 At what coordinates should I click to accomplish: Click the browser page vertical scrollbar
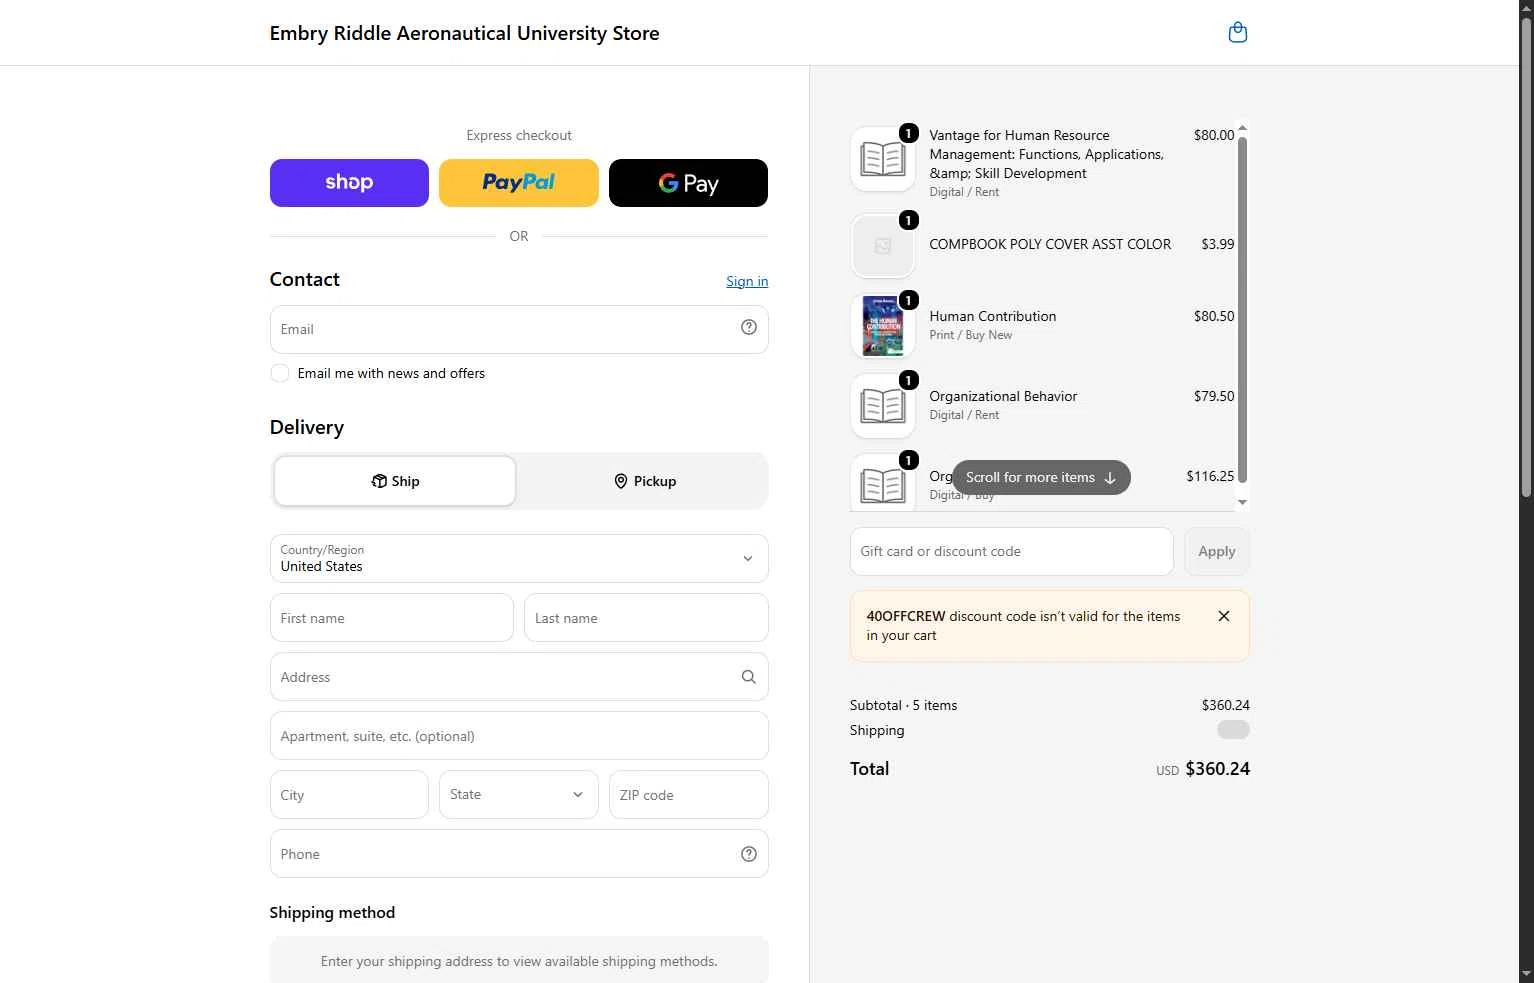(x=1526, y=255)
